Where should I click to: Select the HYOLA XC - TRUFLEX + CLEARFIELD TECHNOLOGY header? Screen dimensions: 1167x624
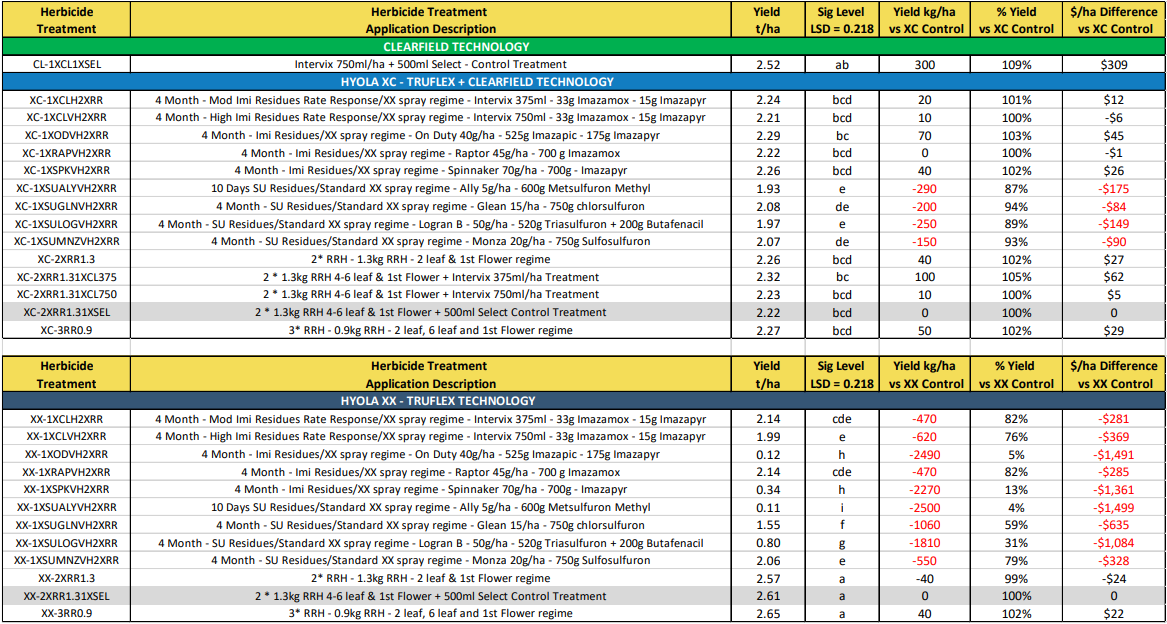[x=584, y=81]
